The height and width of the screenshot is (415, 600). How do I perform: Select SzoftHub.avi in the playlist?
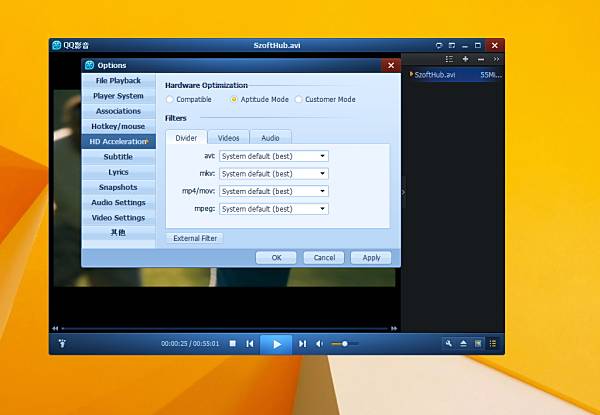click(x=455, y=75)
